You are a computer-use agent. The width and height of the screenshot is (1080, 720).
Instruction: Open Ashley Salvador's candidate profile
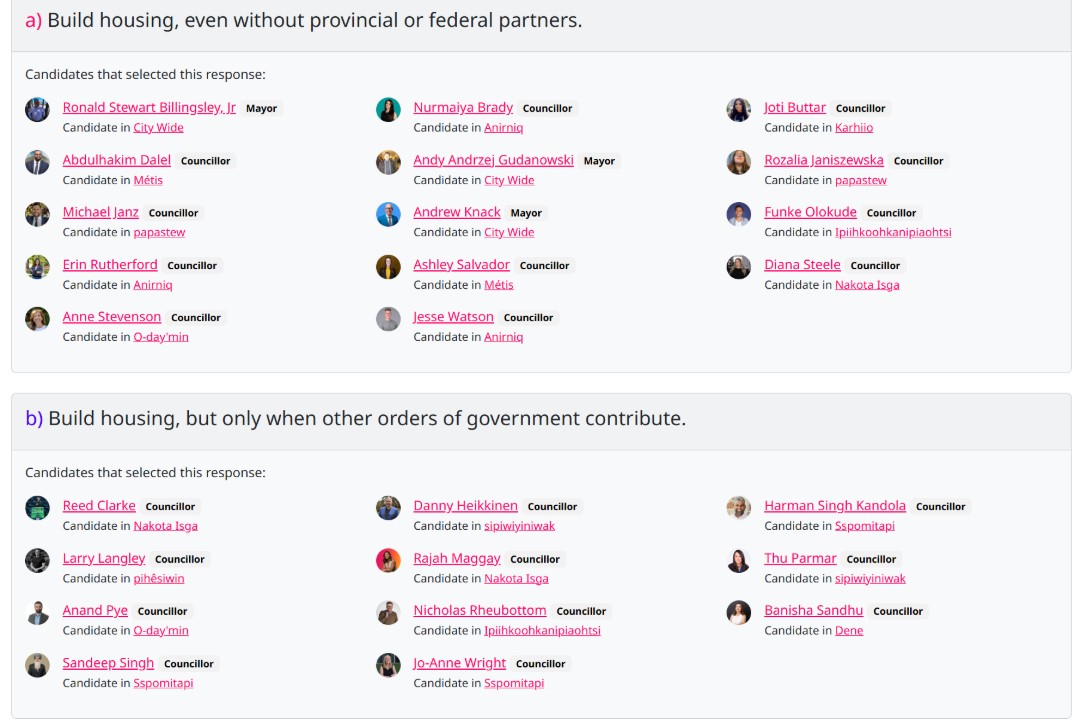pyautogui.click(x=461, y=265)
